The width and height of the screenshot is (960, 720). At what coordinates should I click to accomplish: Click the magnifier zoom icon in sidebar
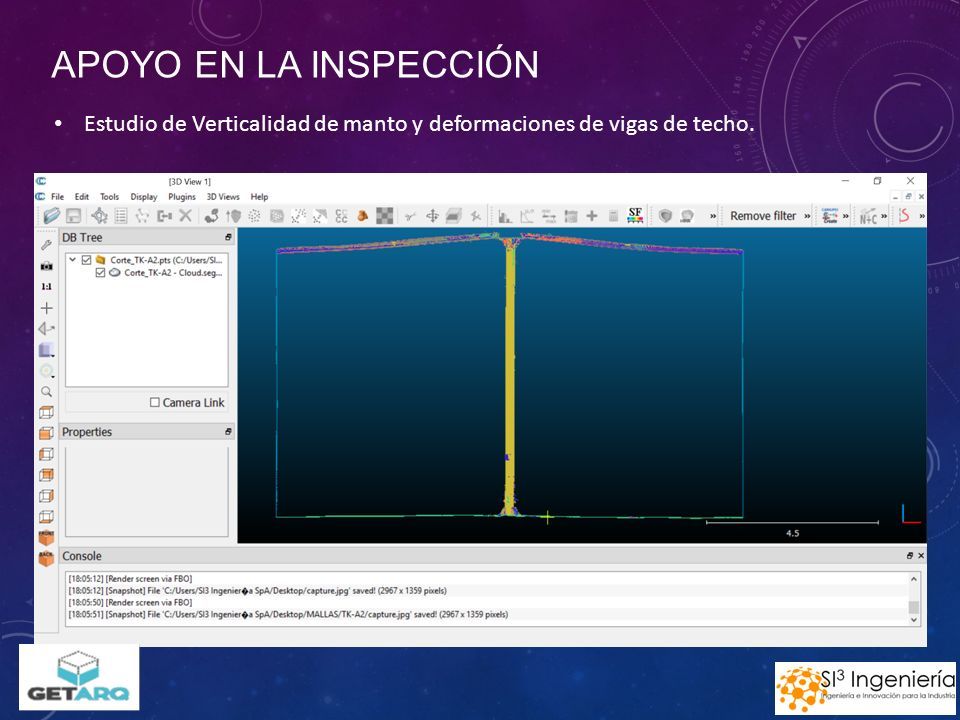pyautogui.click(x=47, y=391)
